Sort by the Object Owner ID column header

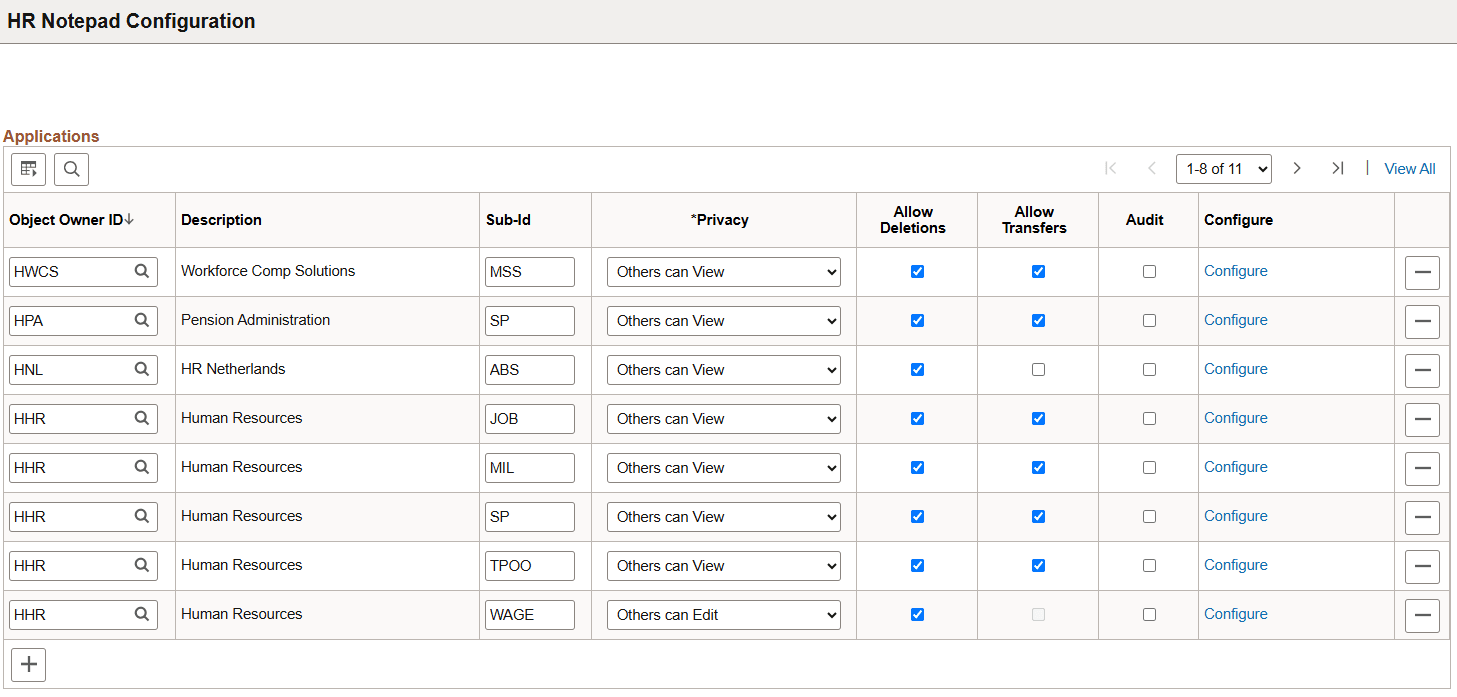[63, 219]
